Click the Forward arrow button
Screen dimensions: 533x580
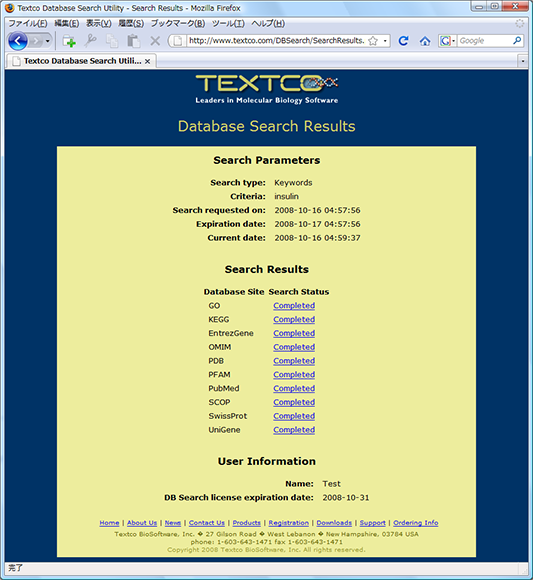(x=36, y=41)
